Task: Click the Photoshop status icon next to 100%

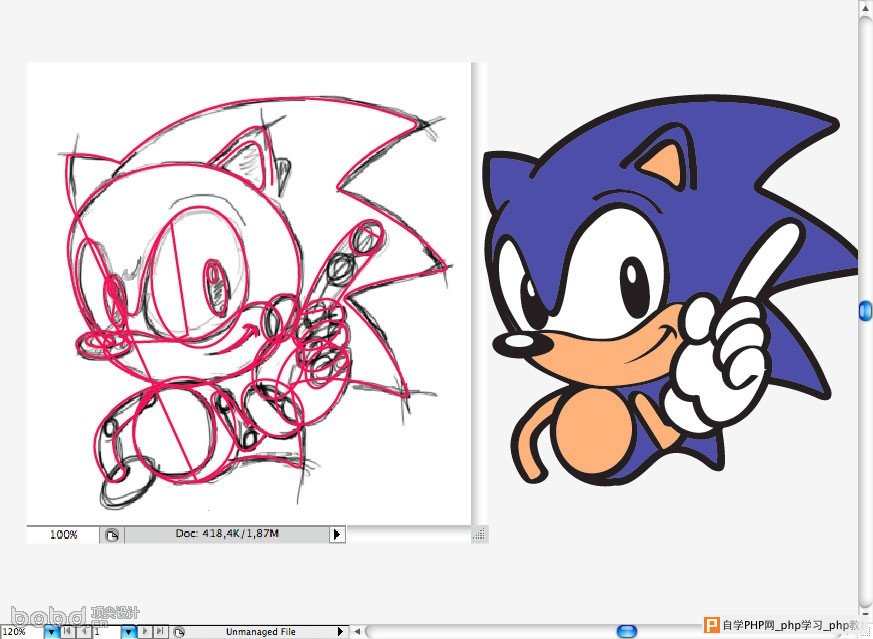Action: [112, 535]
